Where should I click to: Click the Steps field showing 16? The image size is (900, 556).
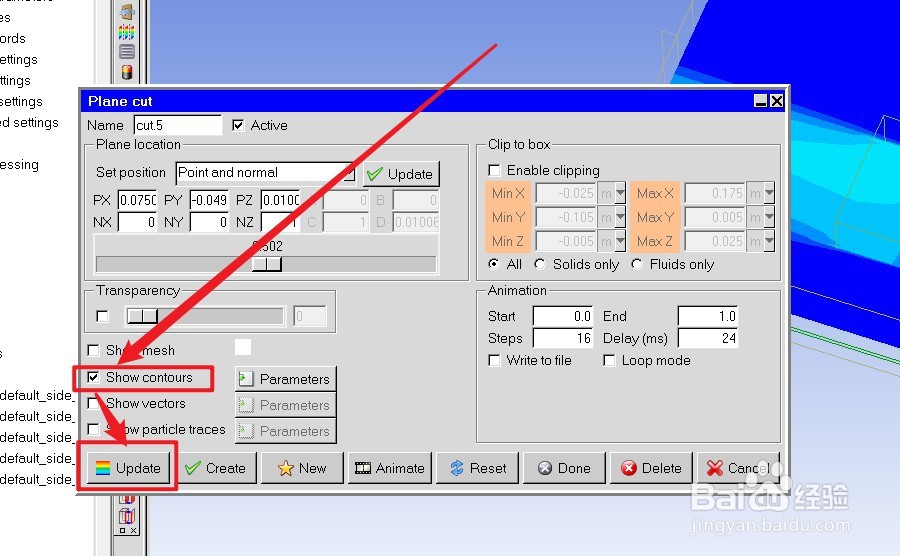click(563, 338)
